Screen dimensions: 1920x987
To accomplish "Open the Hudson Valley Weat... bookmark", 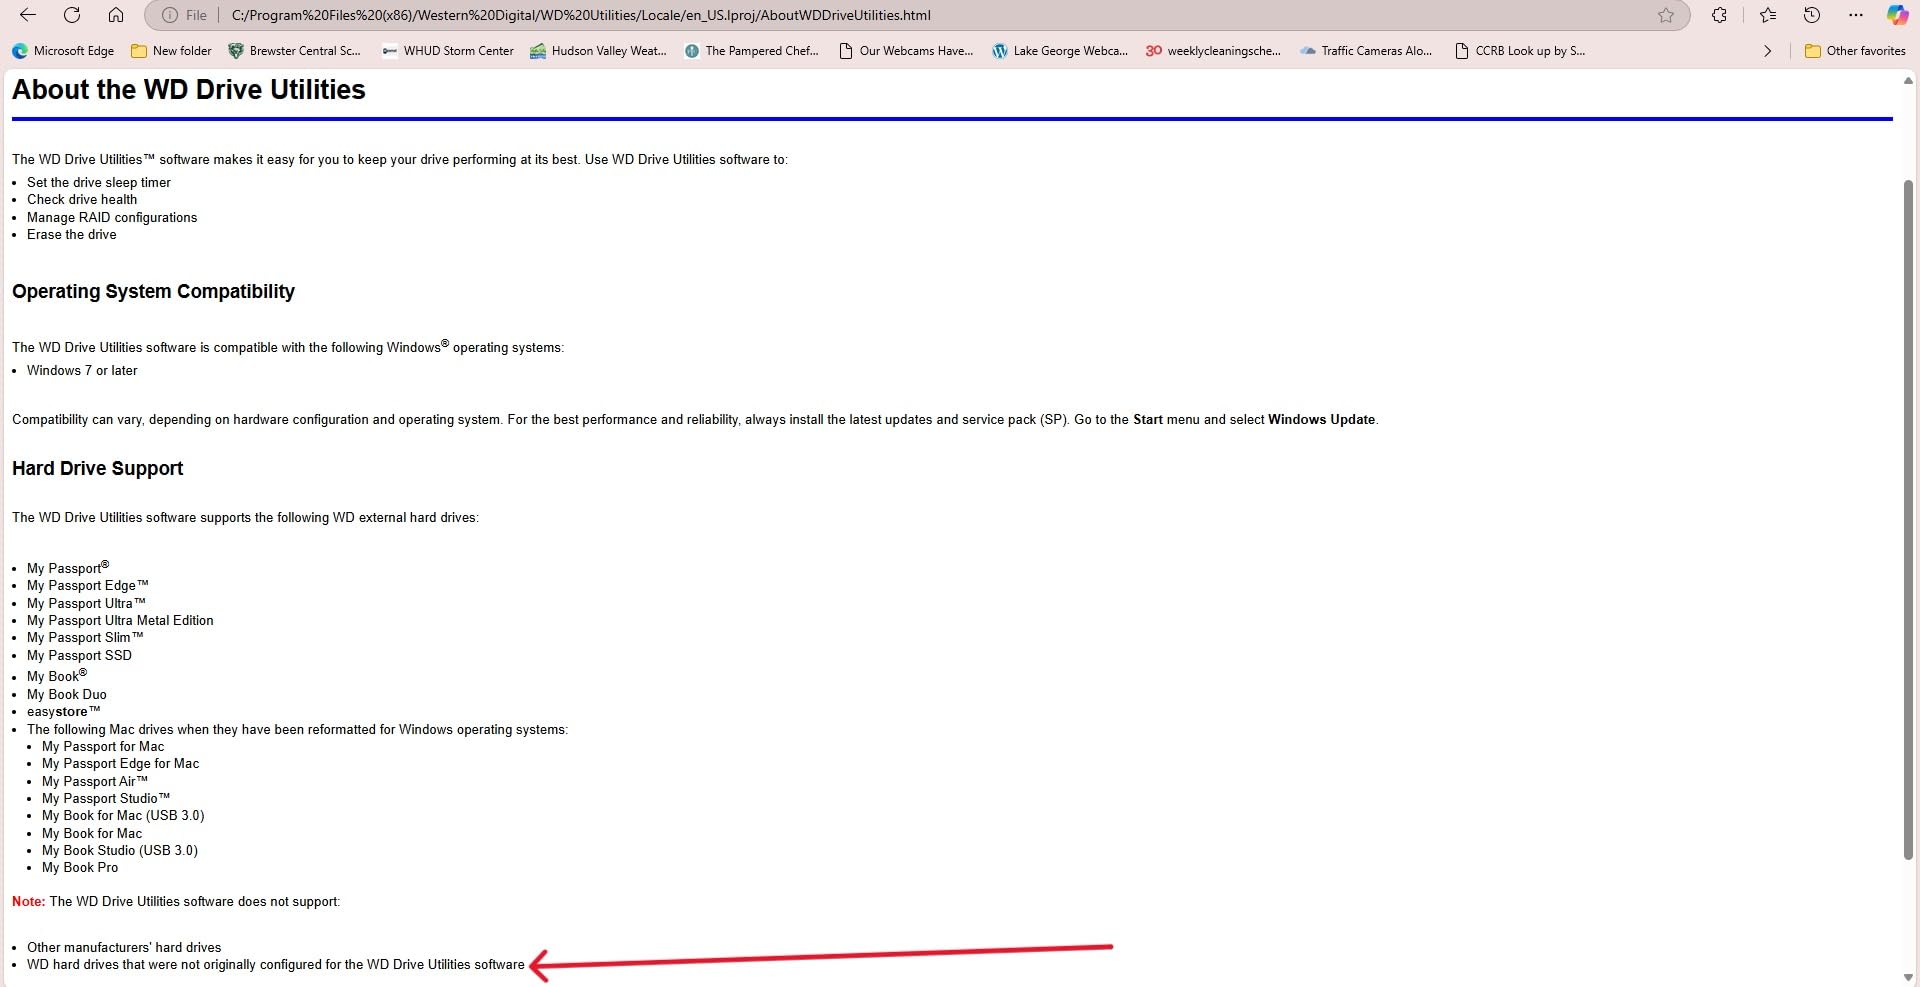I will pyautogui.click(x=598, y=51).
